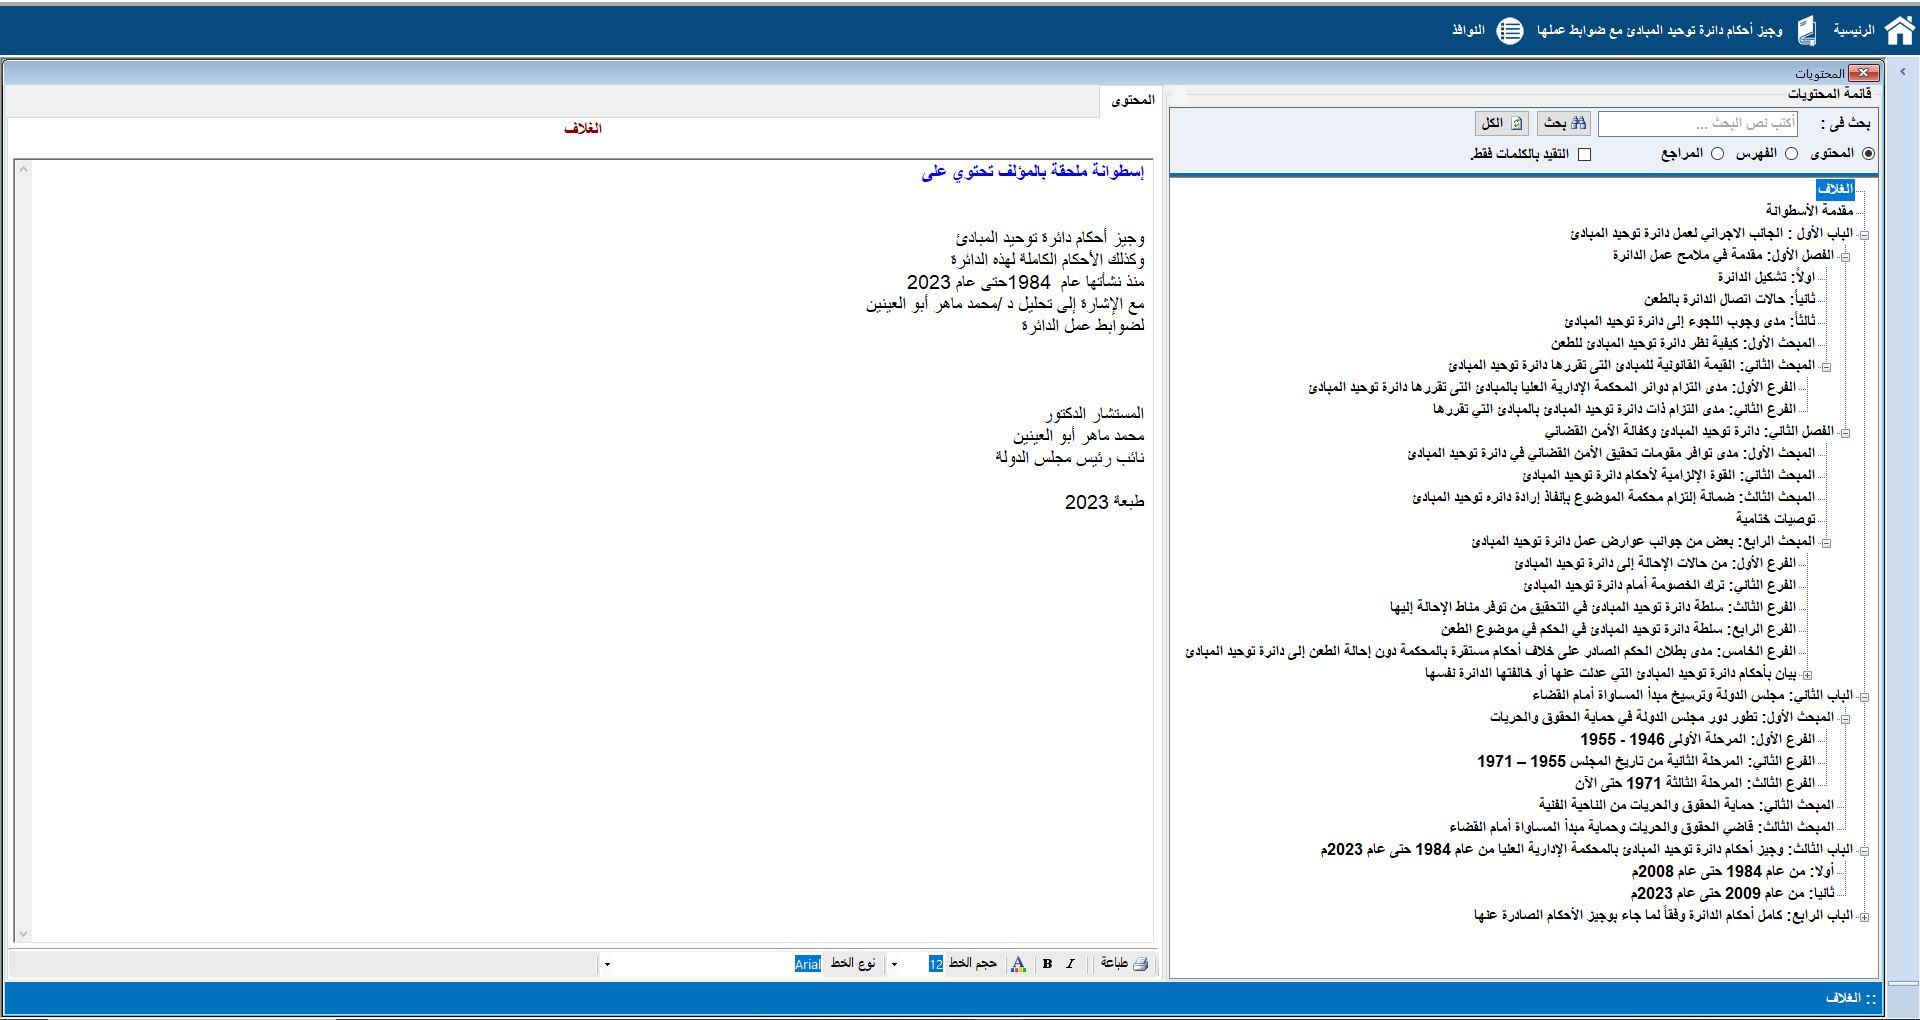1920x1020 pixels.
Task: Click the blue heading إسطوانة ملحقة بالمؤلف
Action: tap(1033, 172)
